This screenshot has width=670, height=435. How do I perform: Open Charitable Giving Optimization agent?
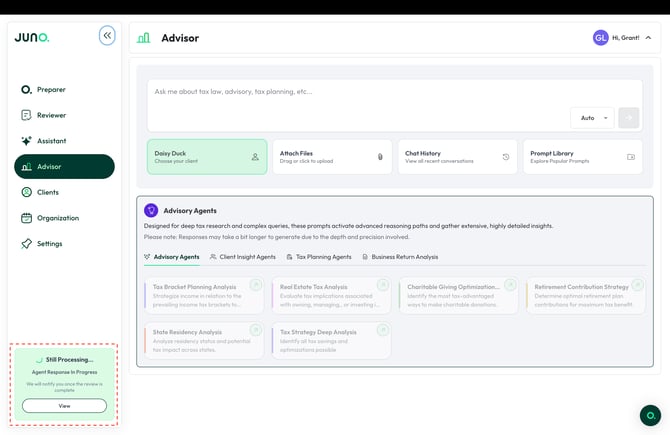pos(458,296)
